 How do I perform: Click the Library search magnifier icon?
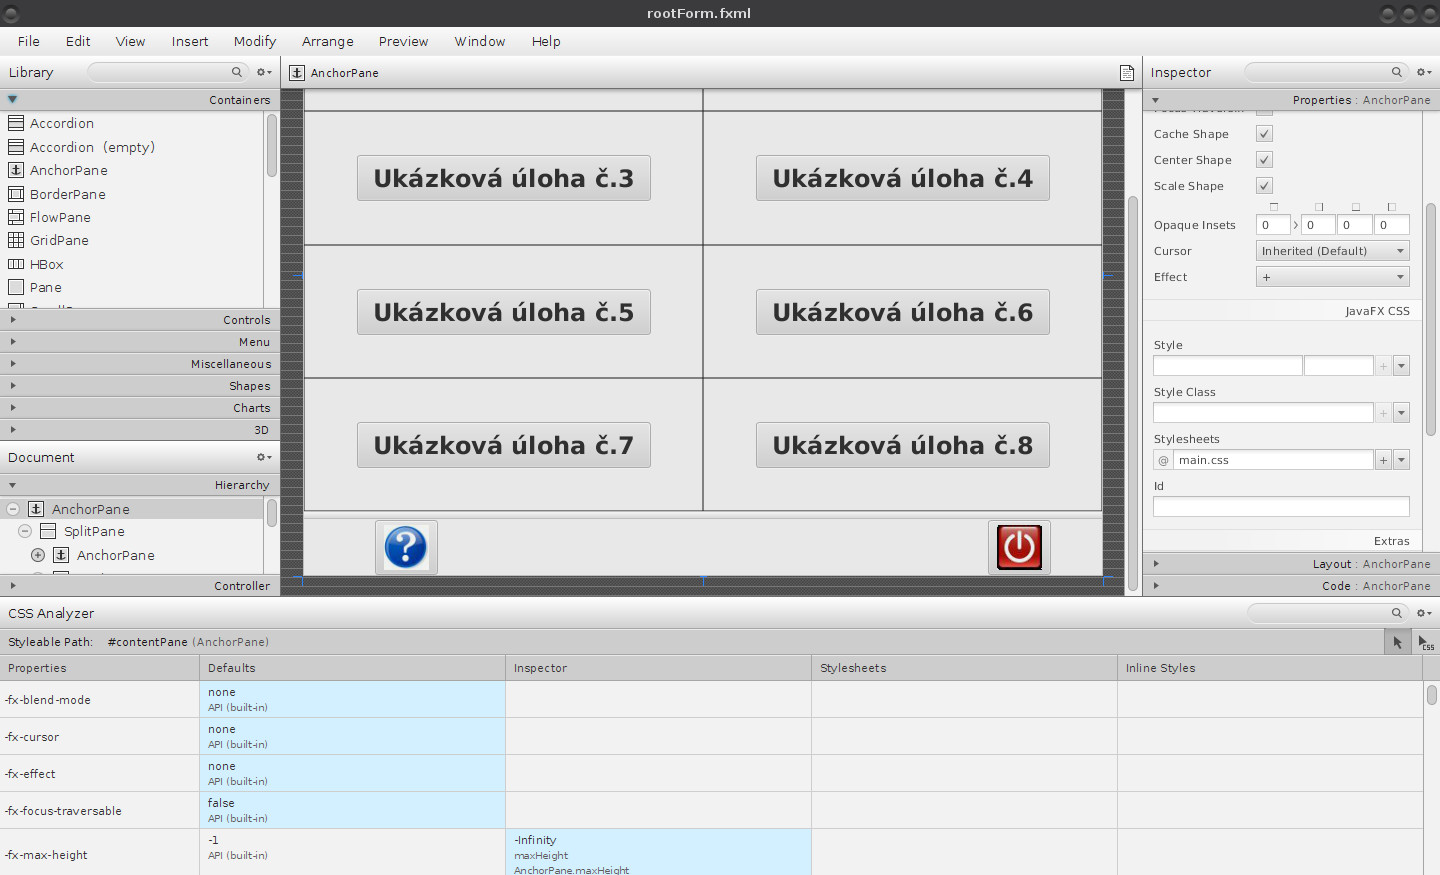237,72
